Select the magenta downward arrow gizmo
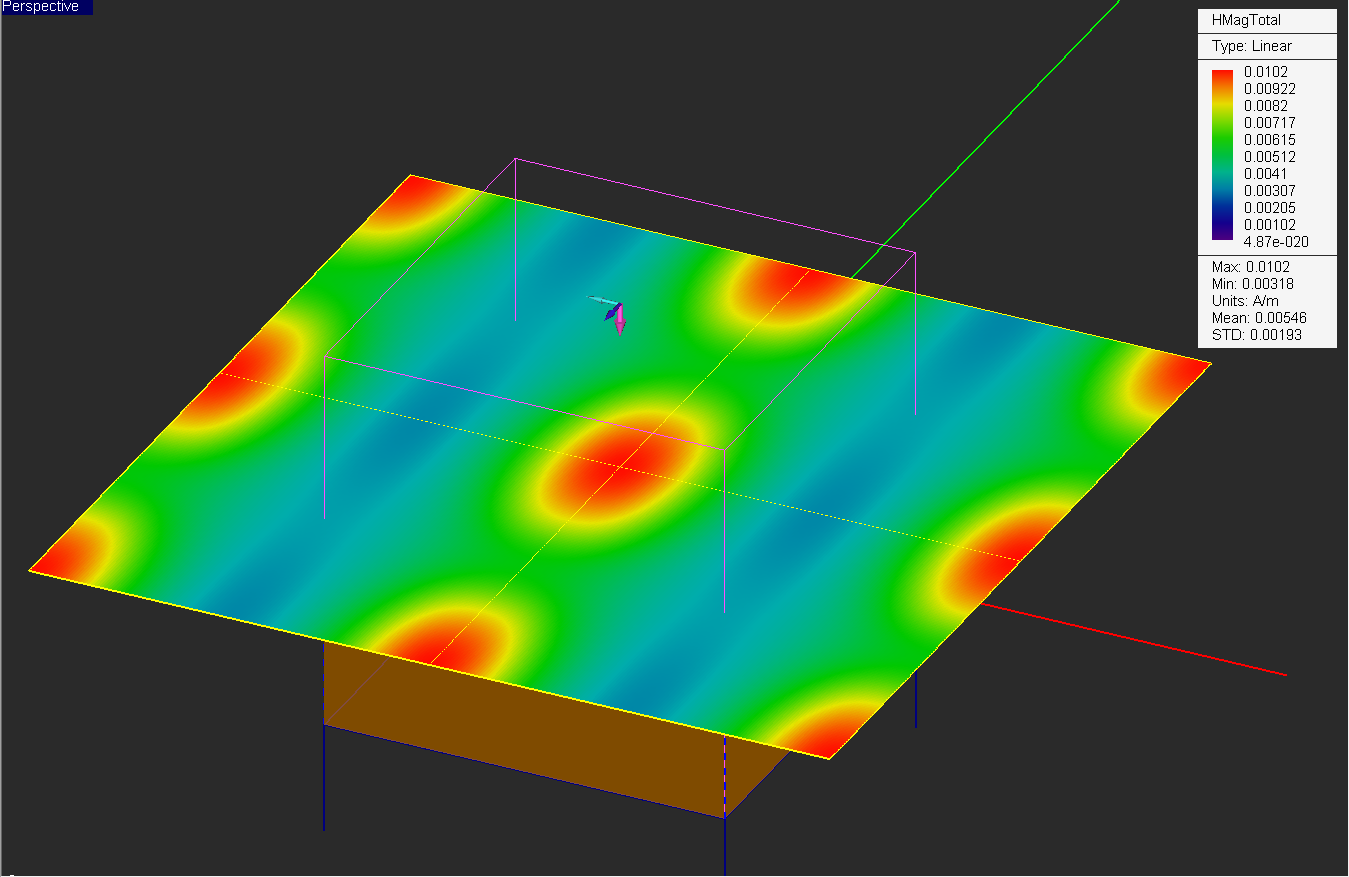The width and height of the screenshot is (1349, 877). click(620, 321)
